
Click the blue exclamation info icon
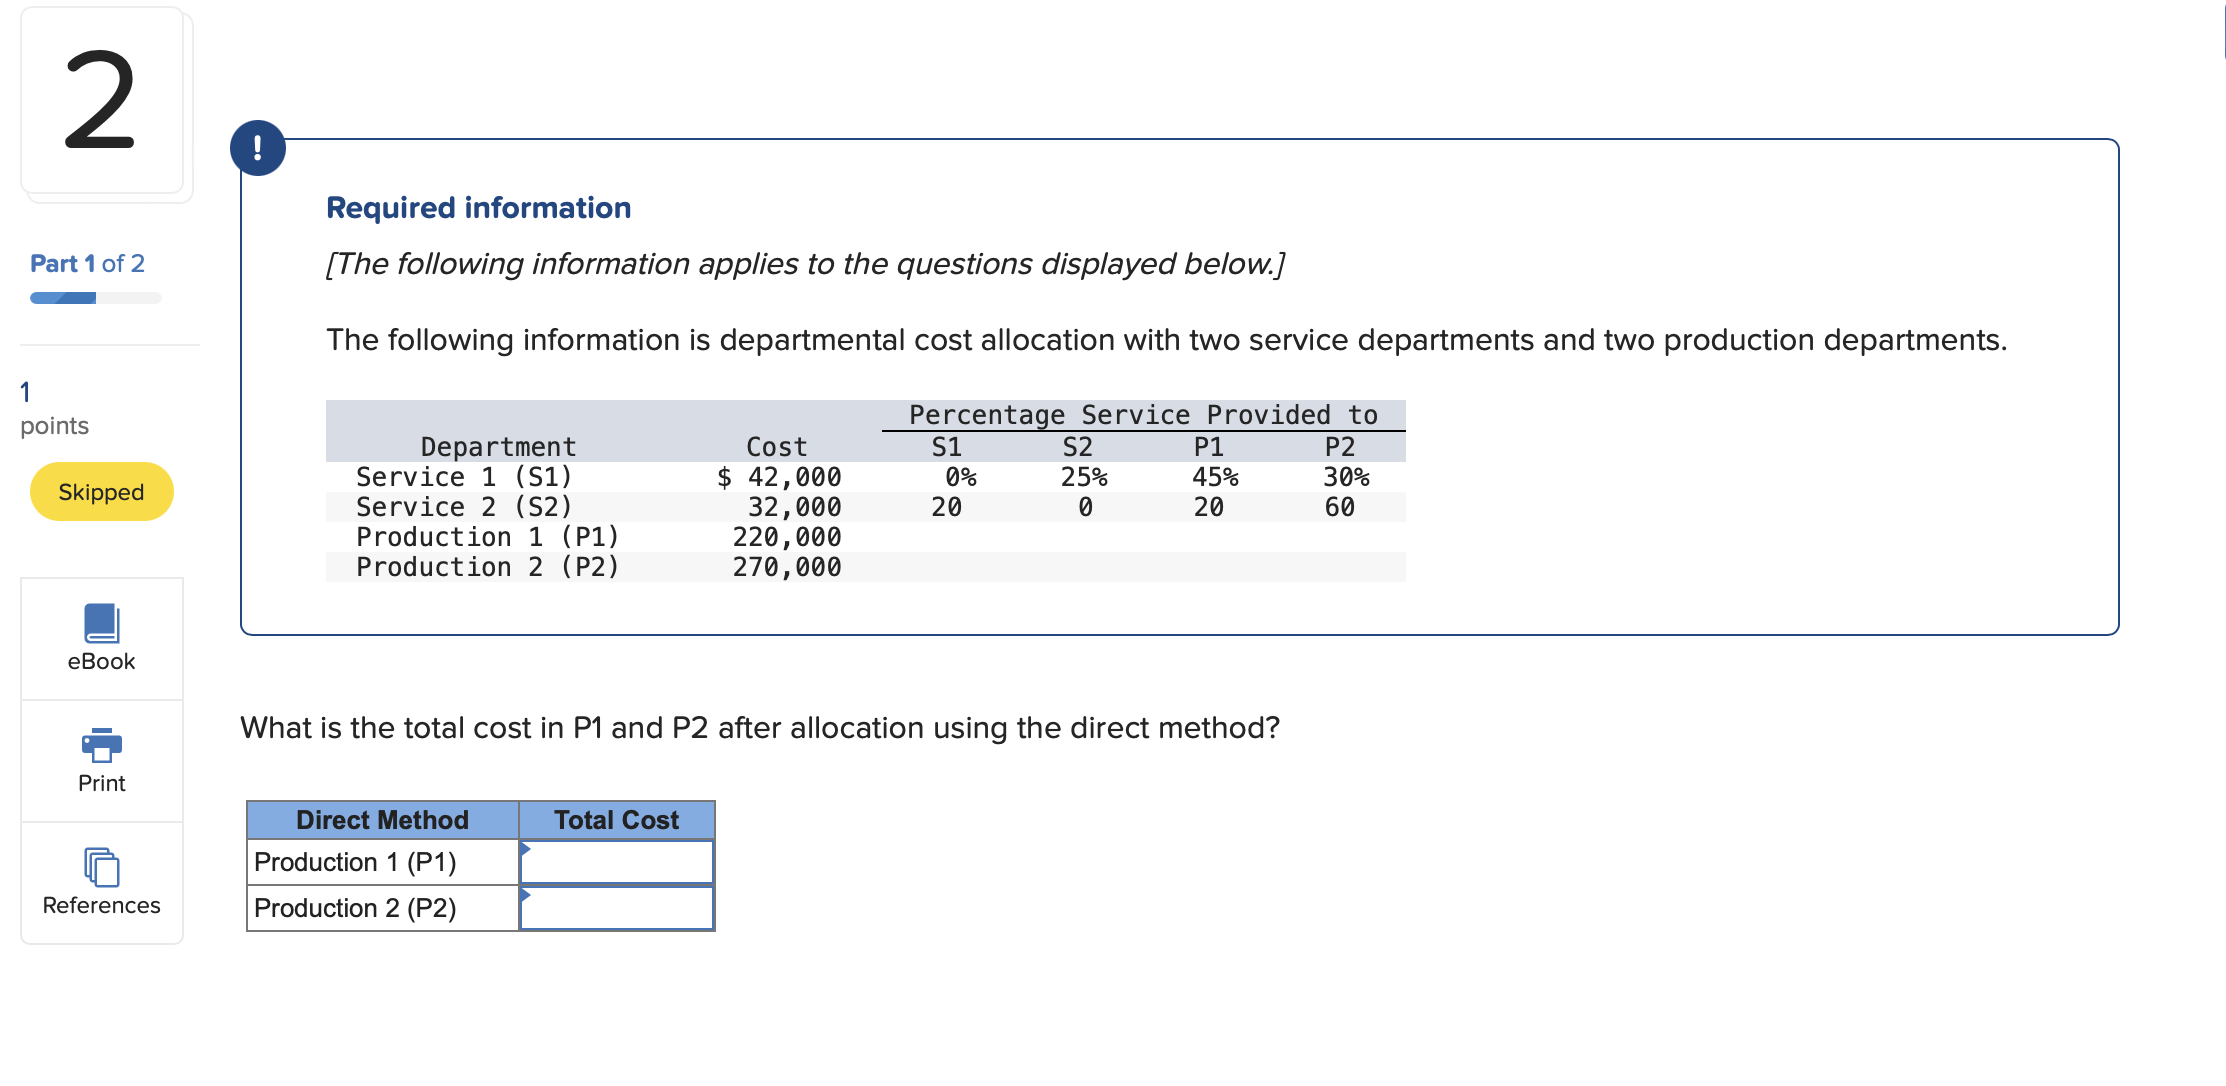coord(258,148)
